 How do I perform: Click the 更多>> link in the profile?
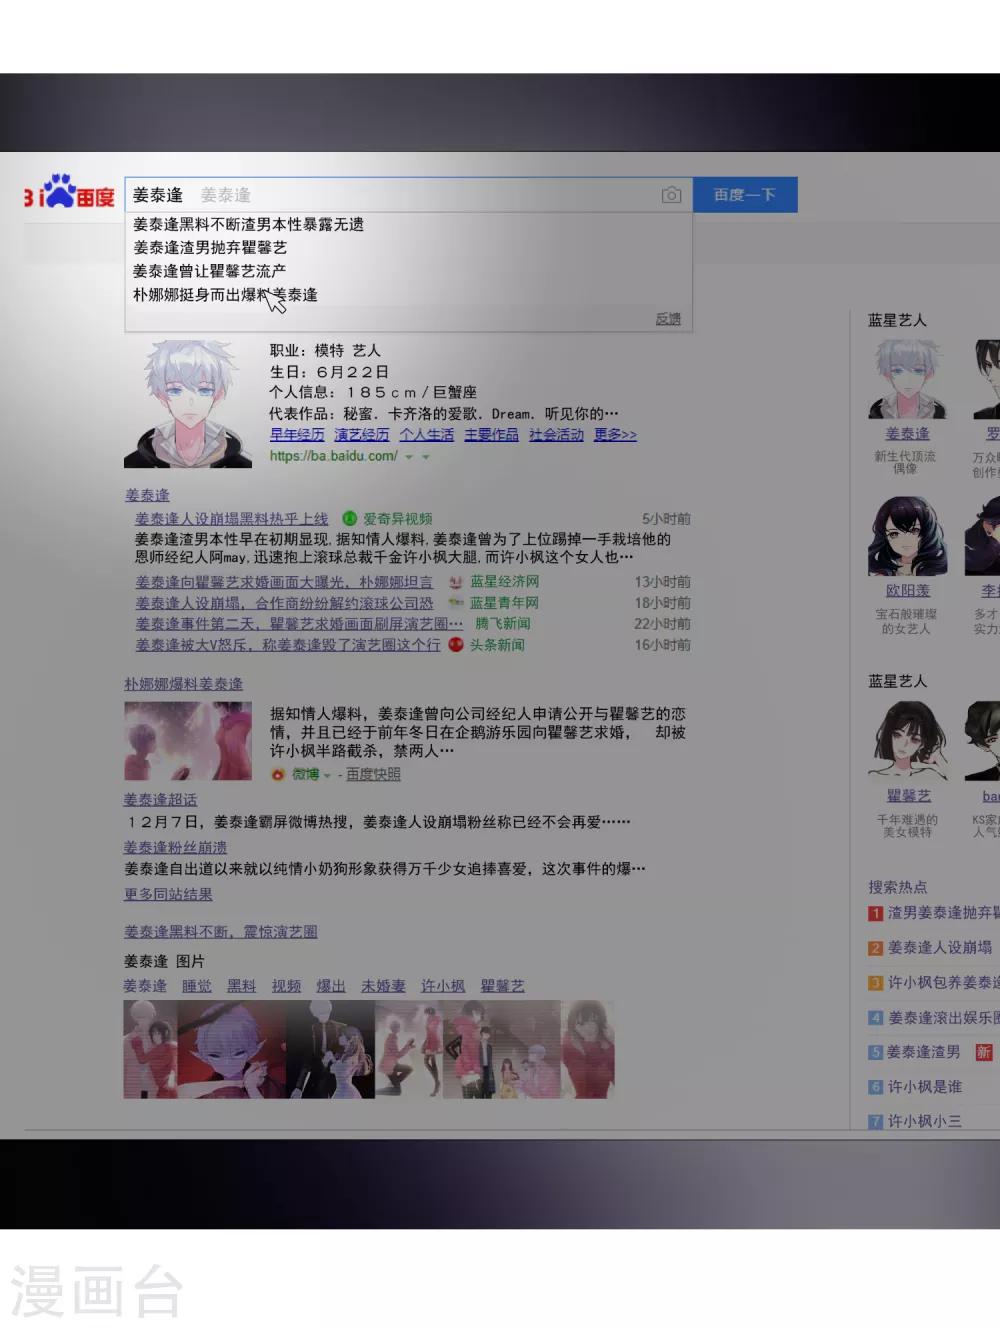[615, 434]
